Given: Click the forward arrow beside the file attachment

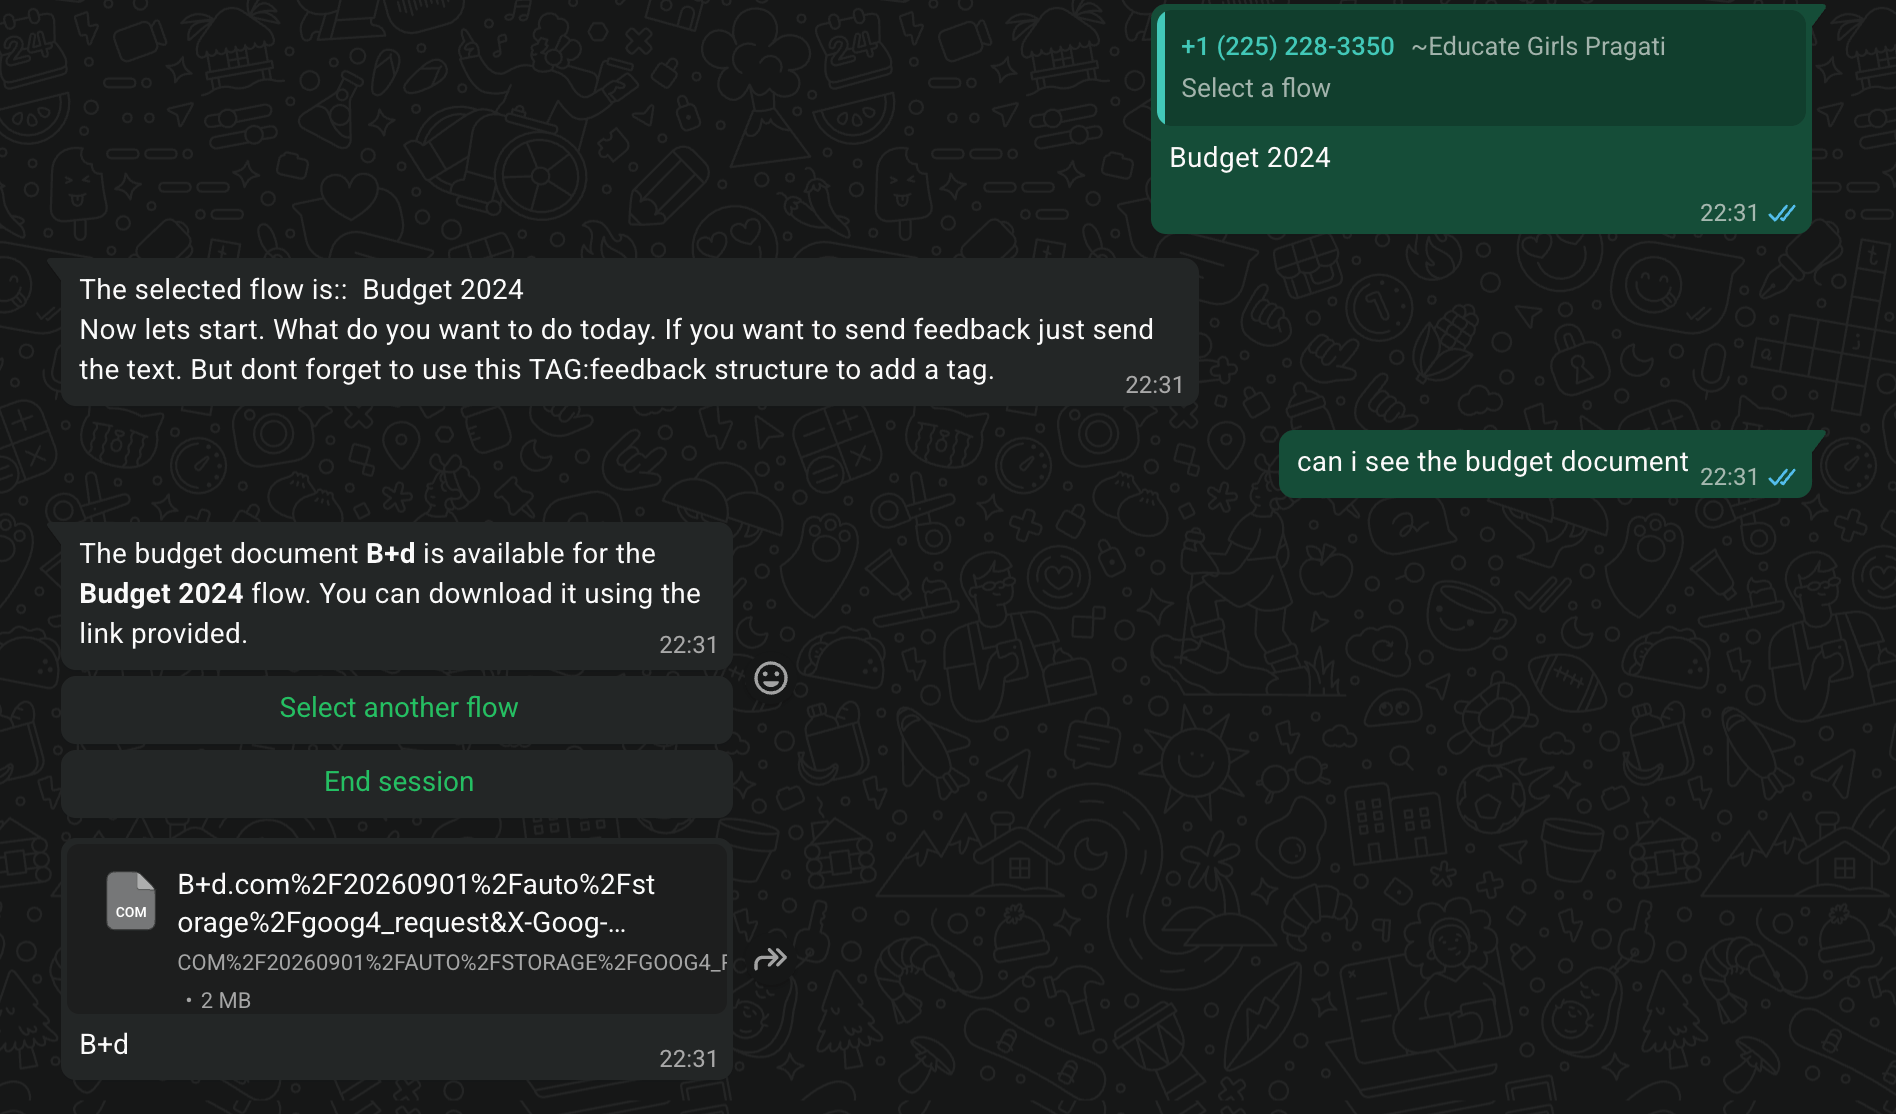Looking at the screenshot, I should pyautogui.click(x=770, y=959).
